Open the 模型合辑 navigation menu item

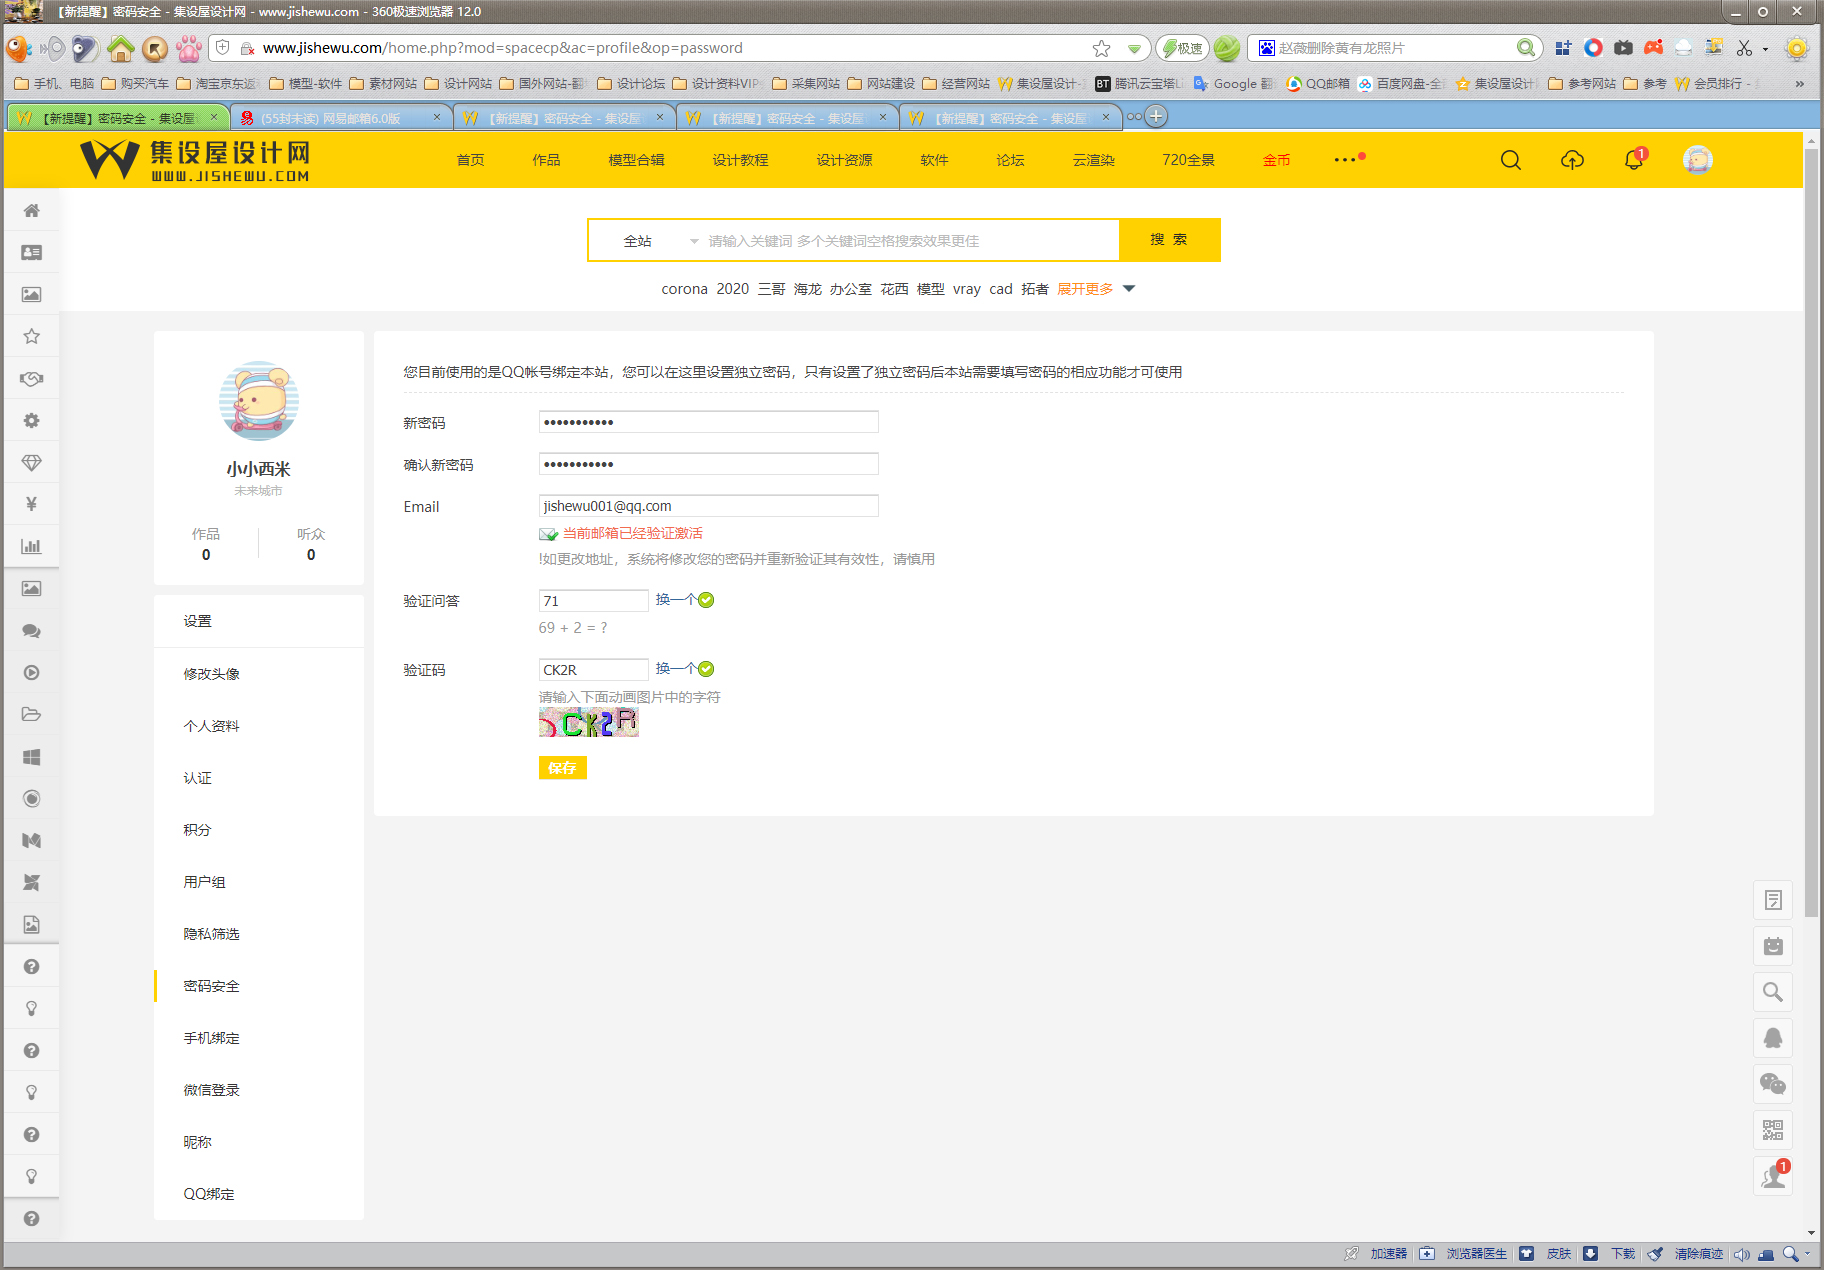[x=636, y=160]
